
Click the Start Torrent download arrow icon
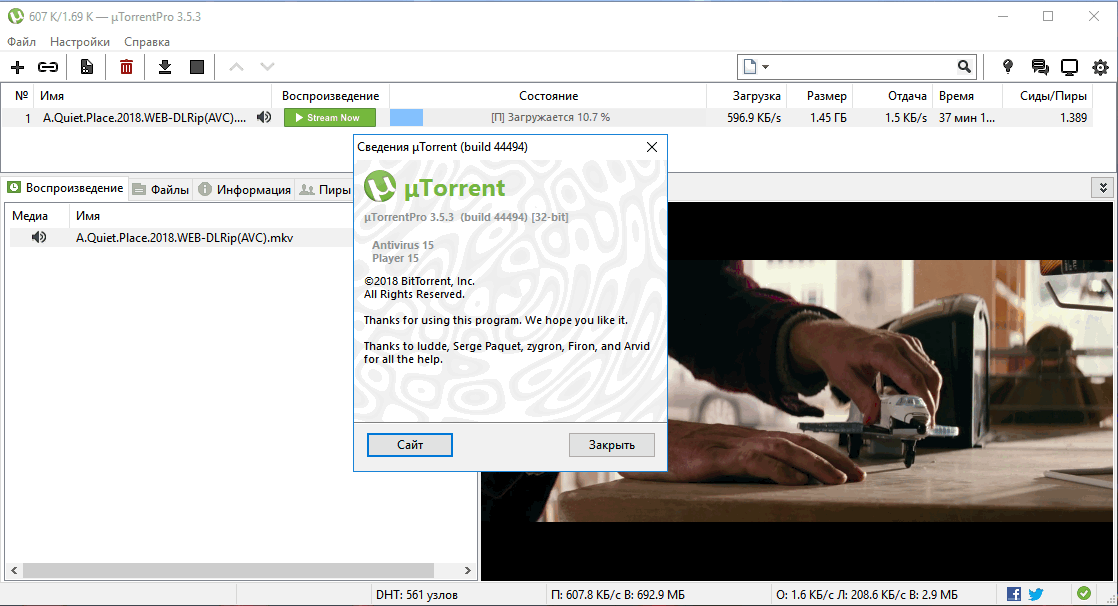(165, 67)
